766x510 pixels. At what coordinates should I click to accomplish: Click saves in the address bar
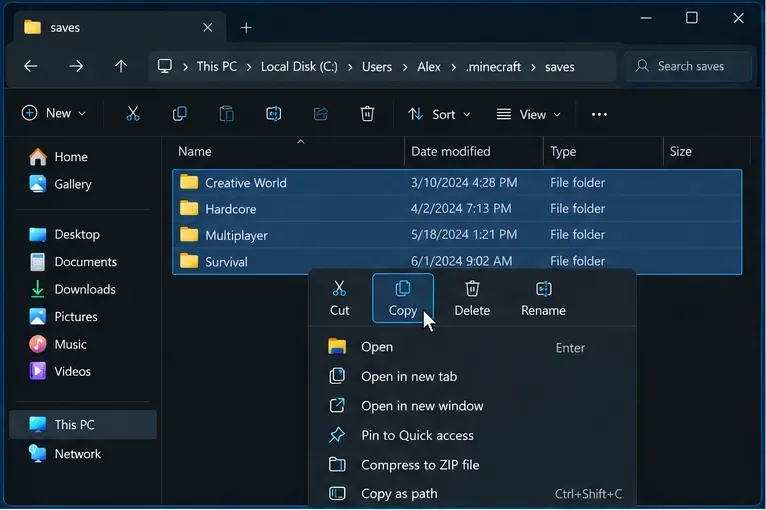(560, 66)
